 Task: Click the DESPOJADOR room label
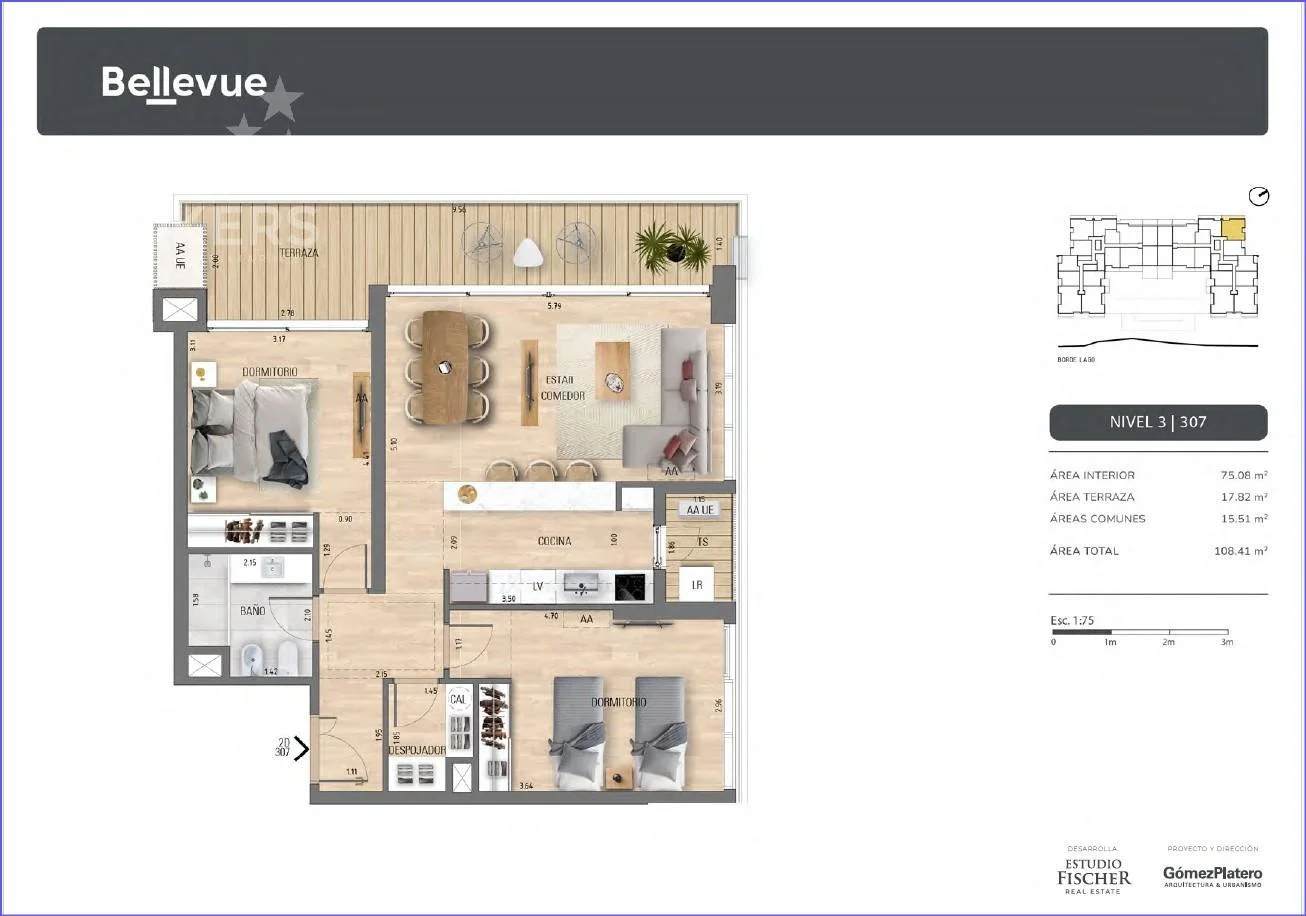click(417, 750)
